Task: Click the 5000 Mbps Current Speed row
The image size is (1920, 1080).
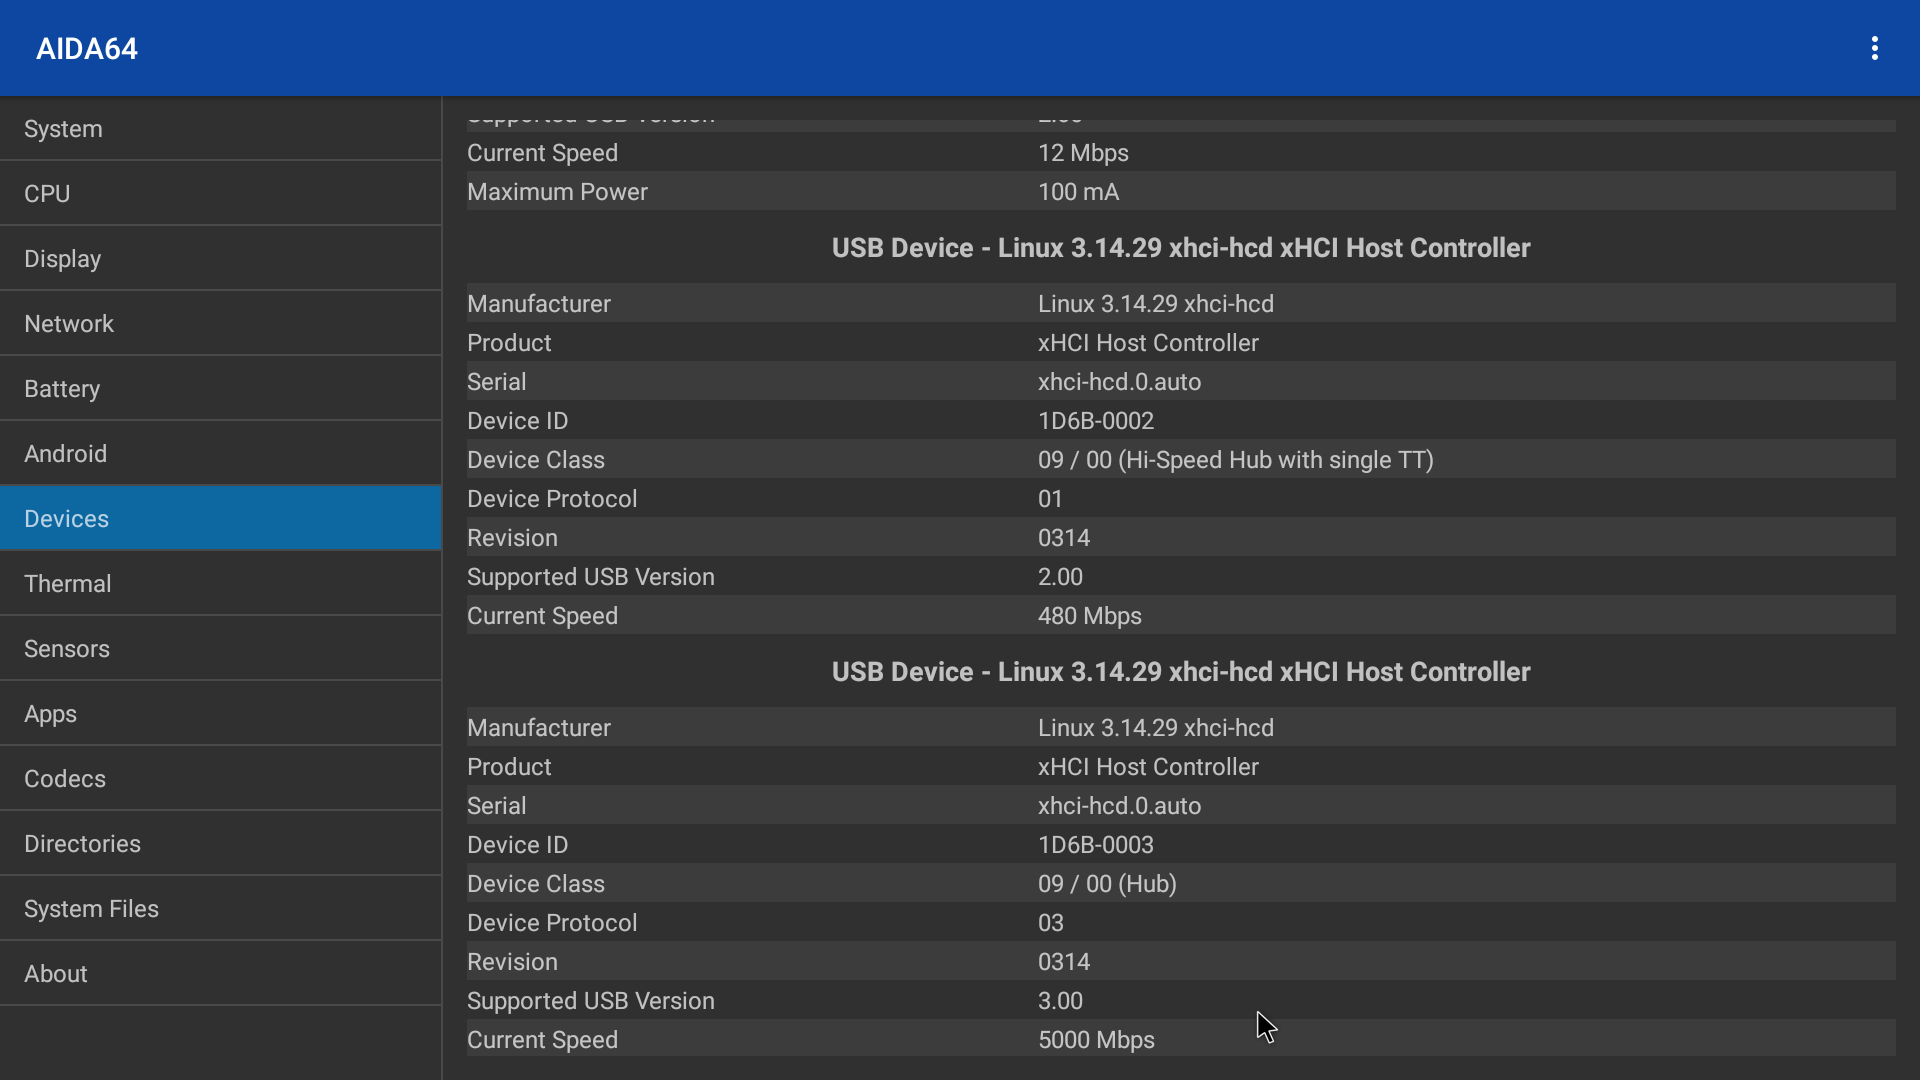Action: click(1180, 1040)
